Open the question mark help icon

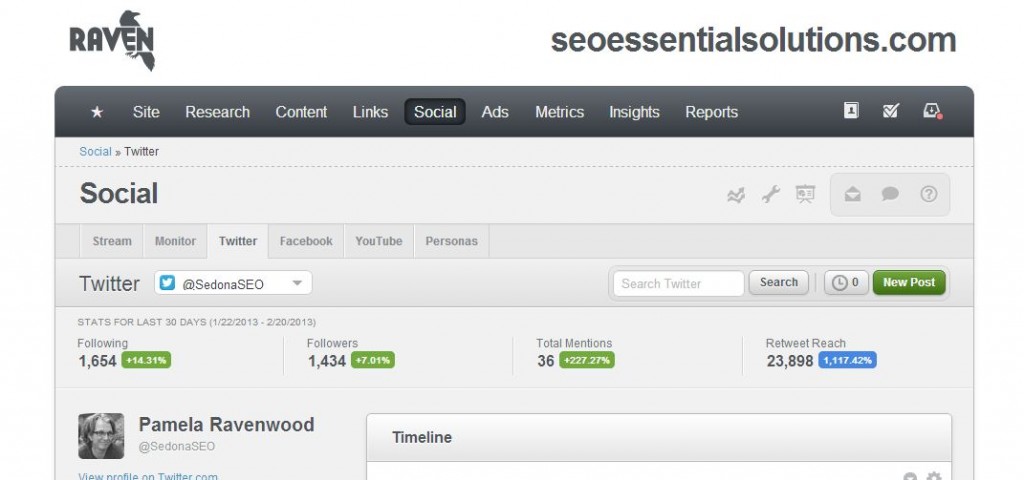coord(929,195)
